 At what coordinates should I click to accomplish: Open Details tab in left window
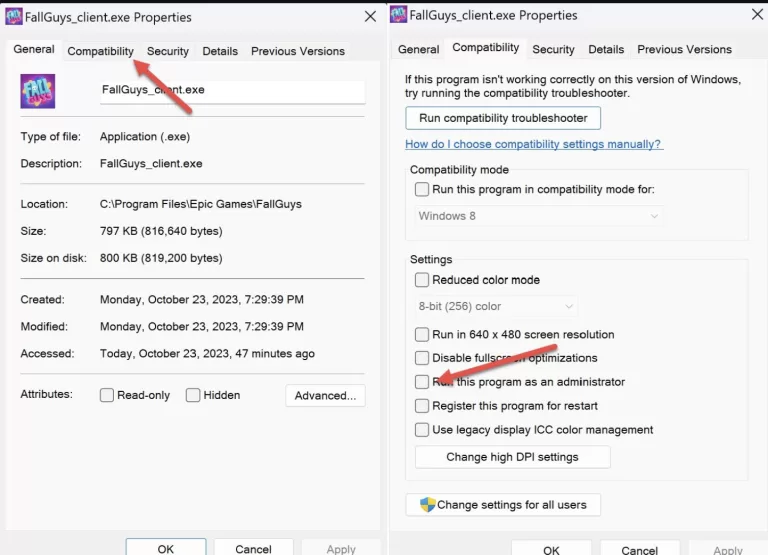point(220,51)
